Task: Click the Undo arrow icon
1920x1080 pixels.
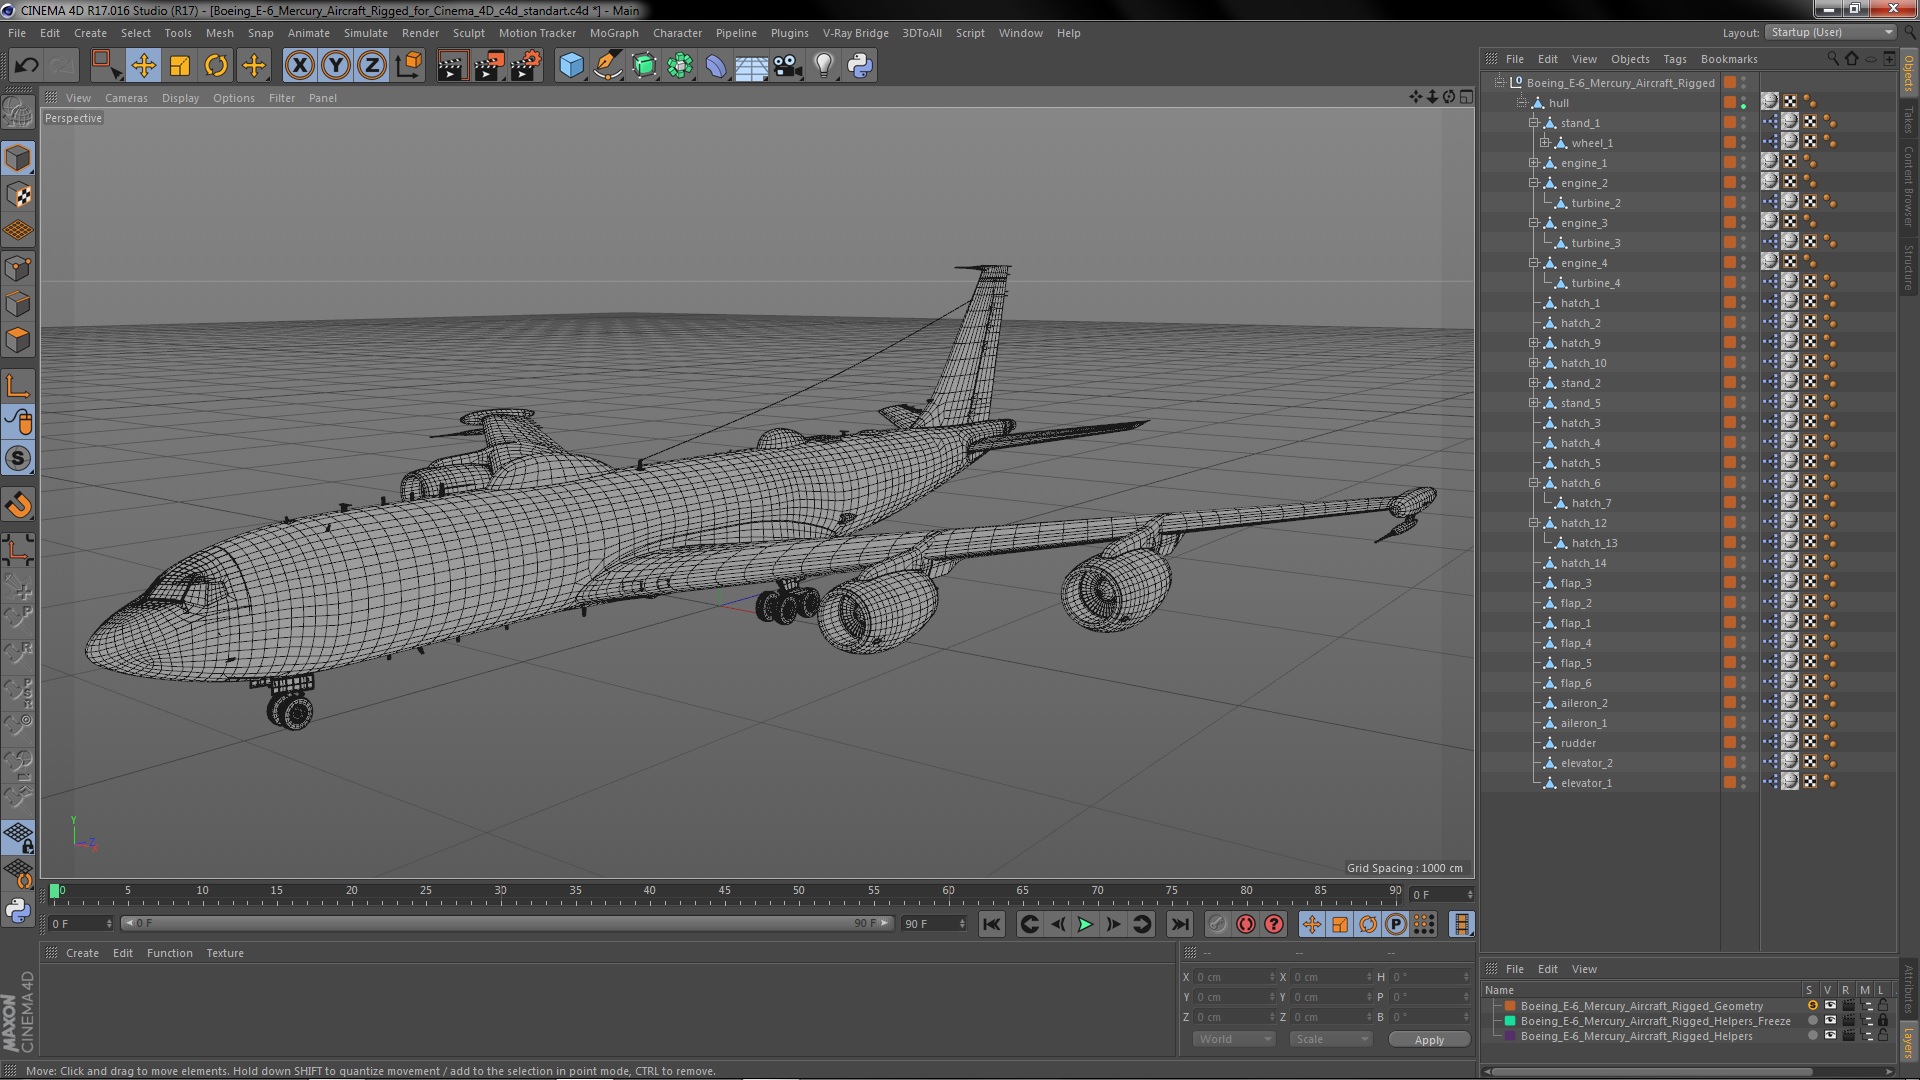Action: 26,66
